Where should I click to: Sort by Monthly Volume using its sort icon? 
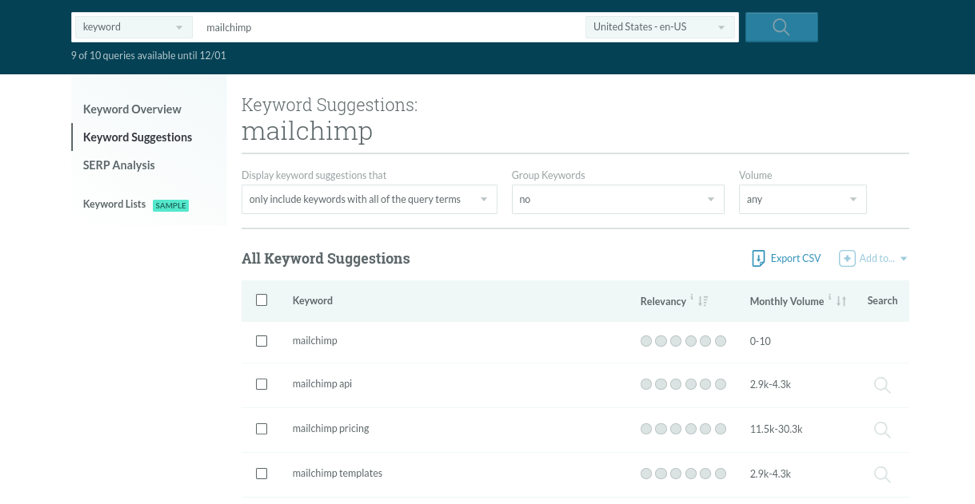click(841, 301)
